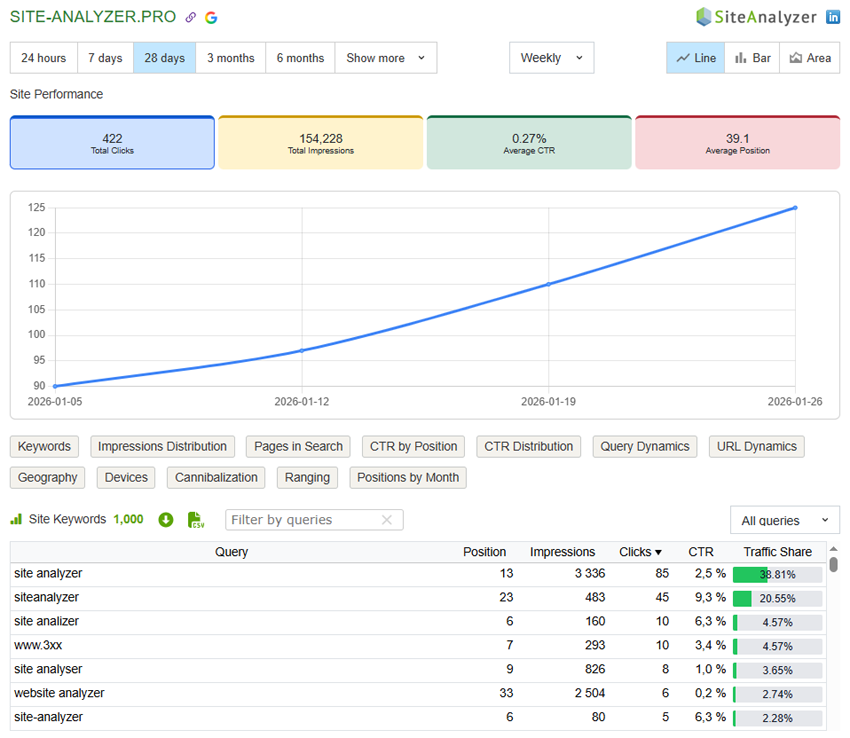The height and width of the screenshot is (738, 850).
Task: Open the Cannibalization report
Action: (215, 477)
